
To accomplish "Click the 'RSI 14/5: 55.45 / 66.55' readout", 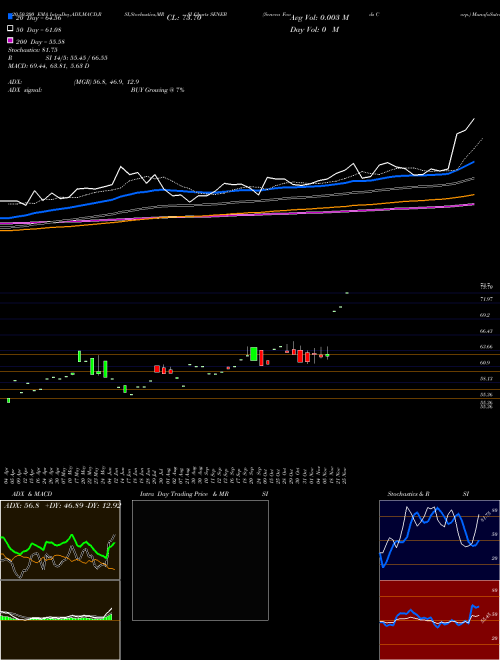I will click(x=58, y=58).
